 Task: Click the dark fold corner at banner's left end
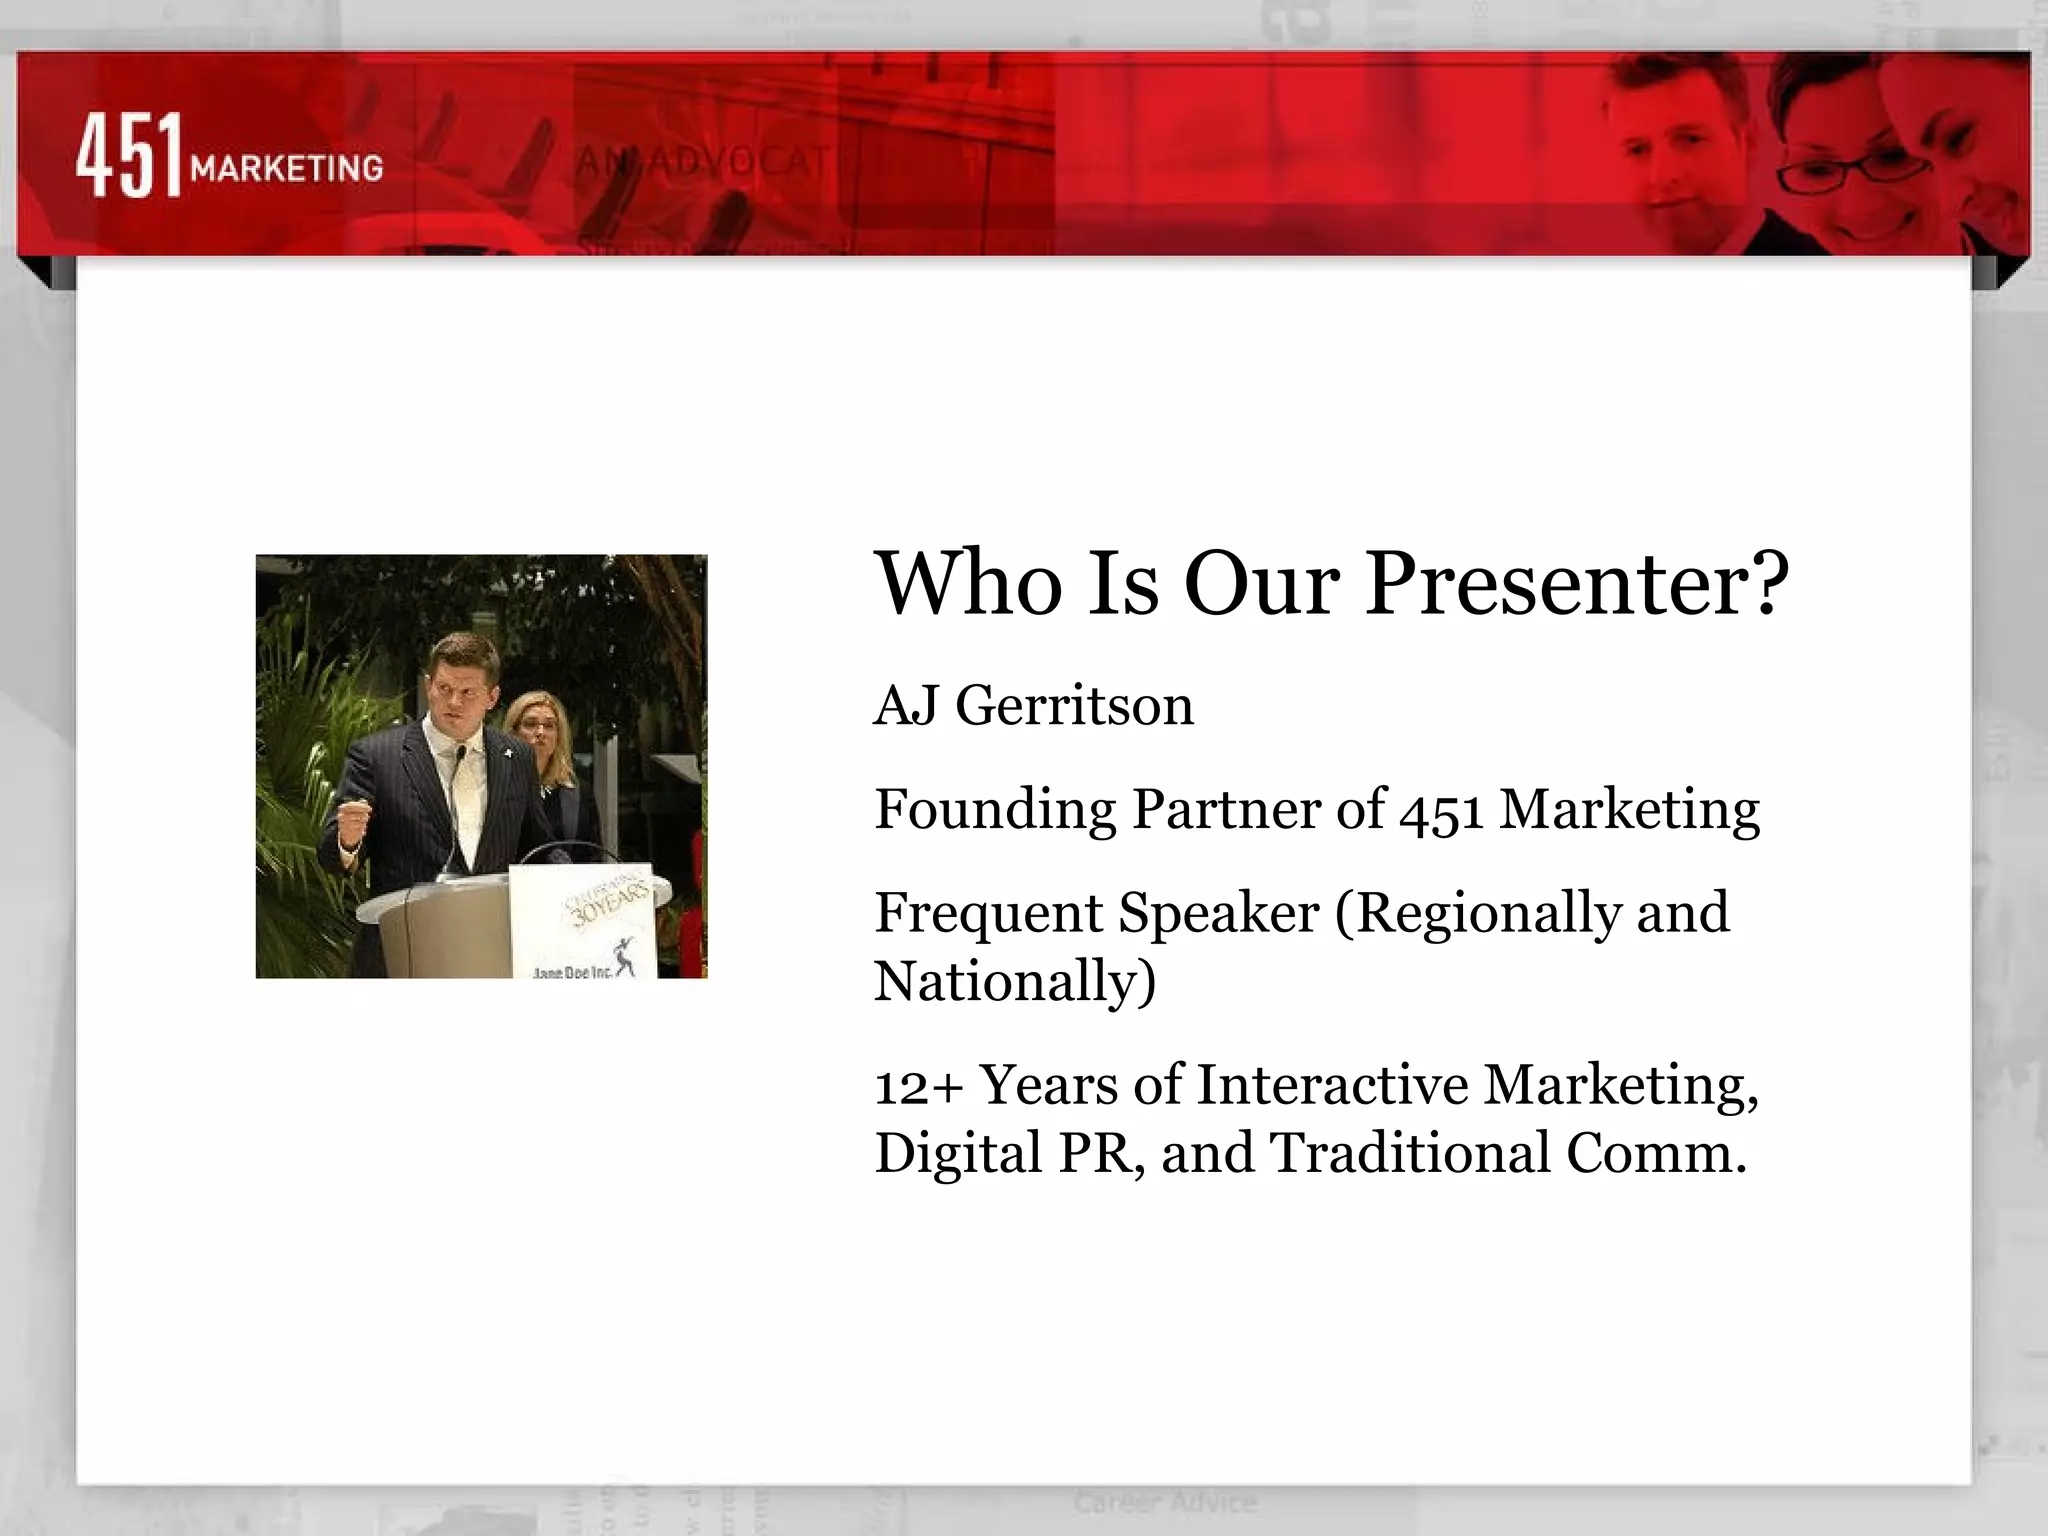pos(47,272)
